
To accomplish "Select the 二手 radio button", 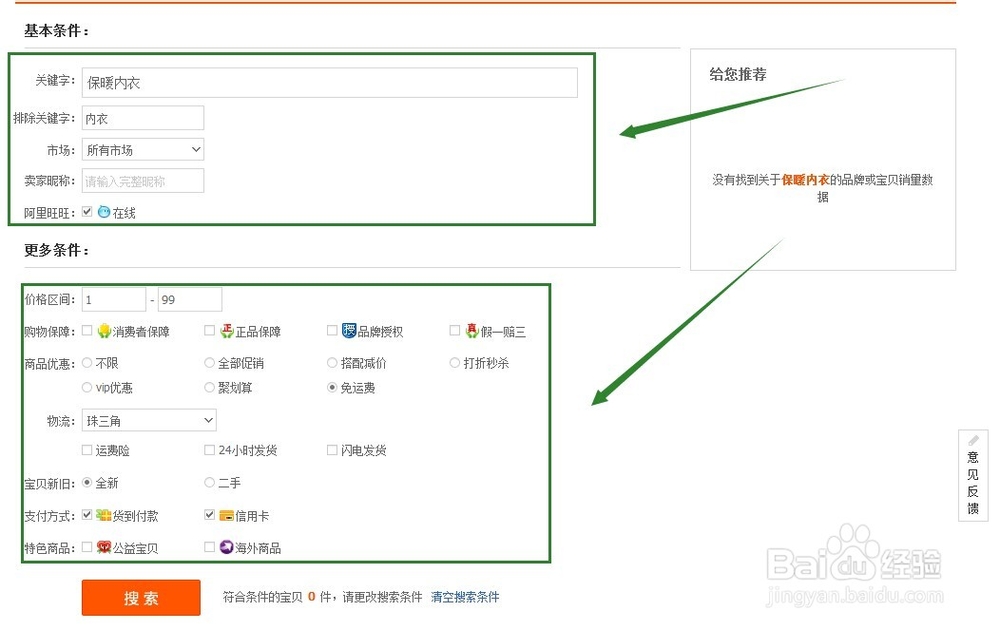I will [x=207, y=481].
